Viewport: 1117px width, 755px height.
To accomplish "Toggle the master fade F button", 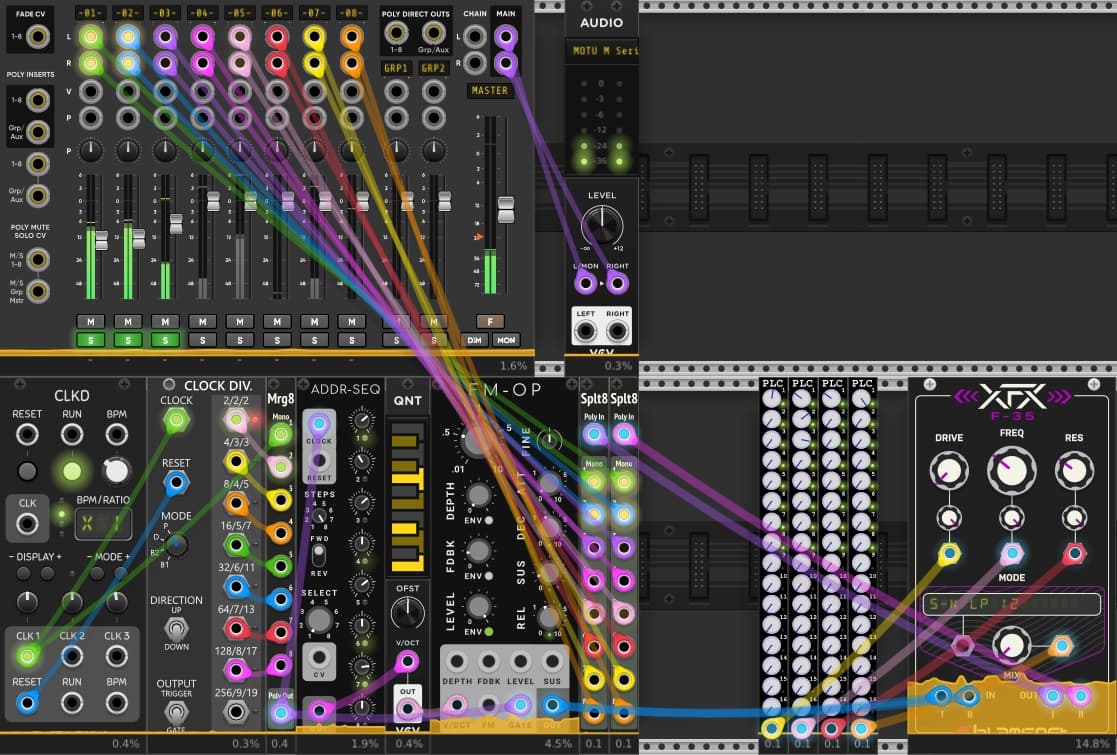I will click(490, 322).
